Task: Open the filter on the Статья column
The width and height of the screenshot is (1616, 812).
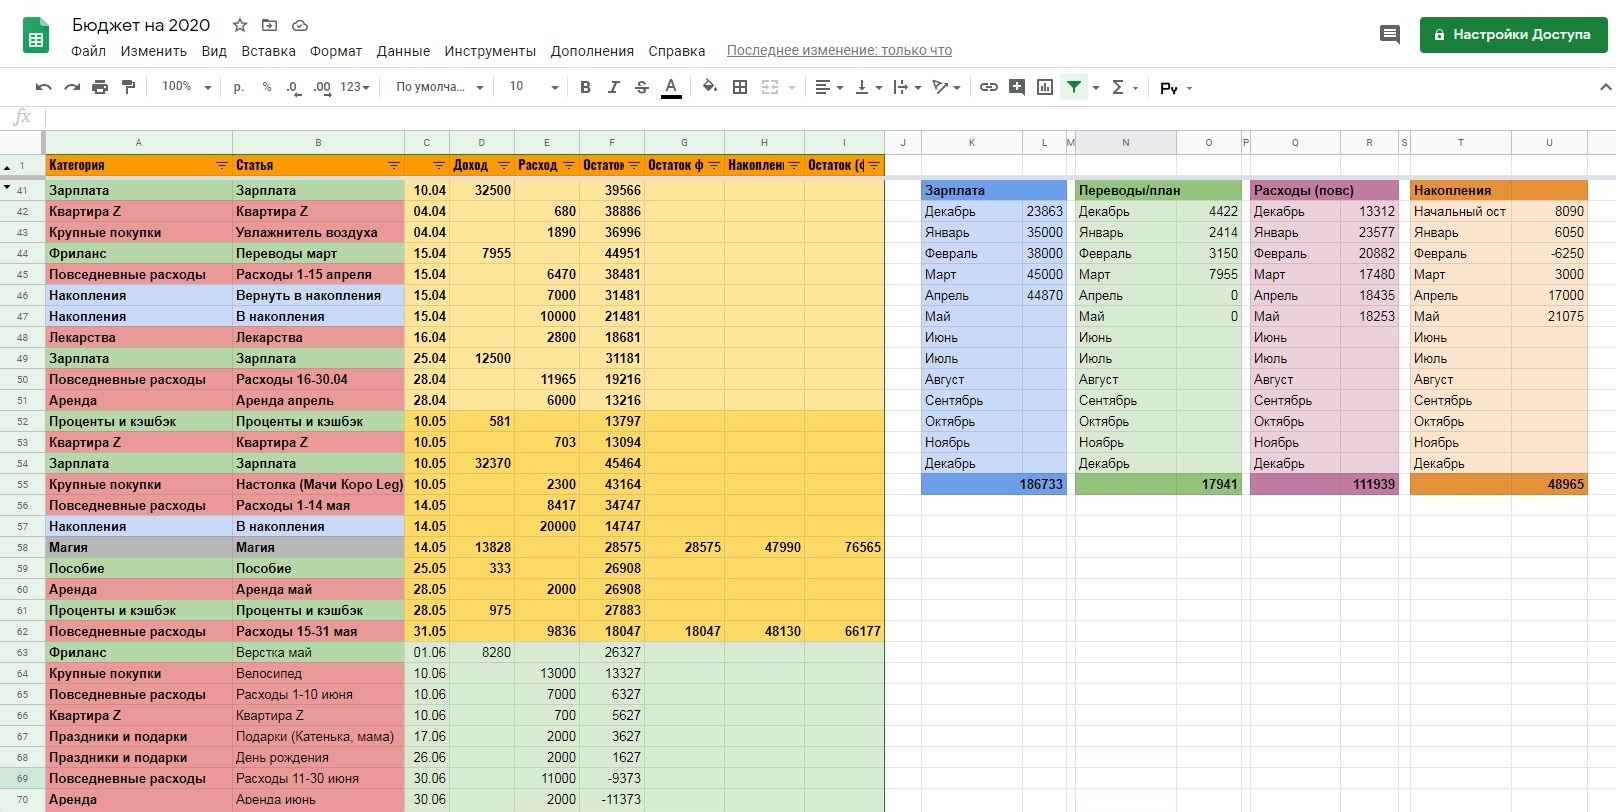Action: point(394,165)
